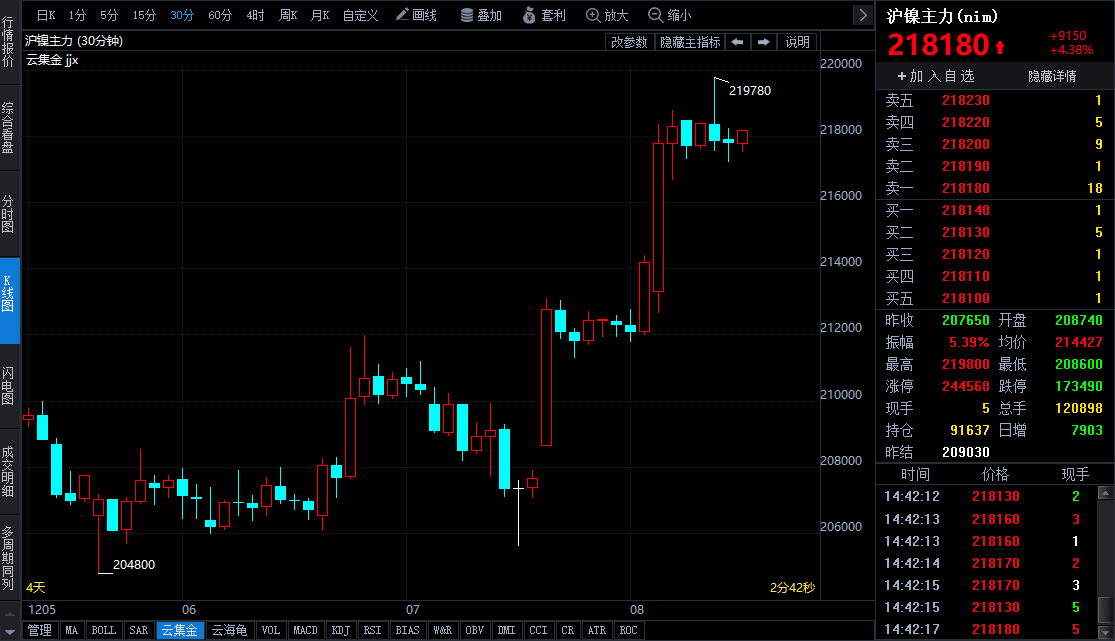Click 隐藏主指标 to hide main indicator

pyautogui.click(x=690, y=42)
